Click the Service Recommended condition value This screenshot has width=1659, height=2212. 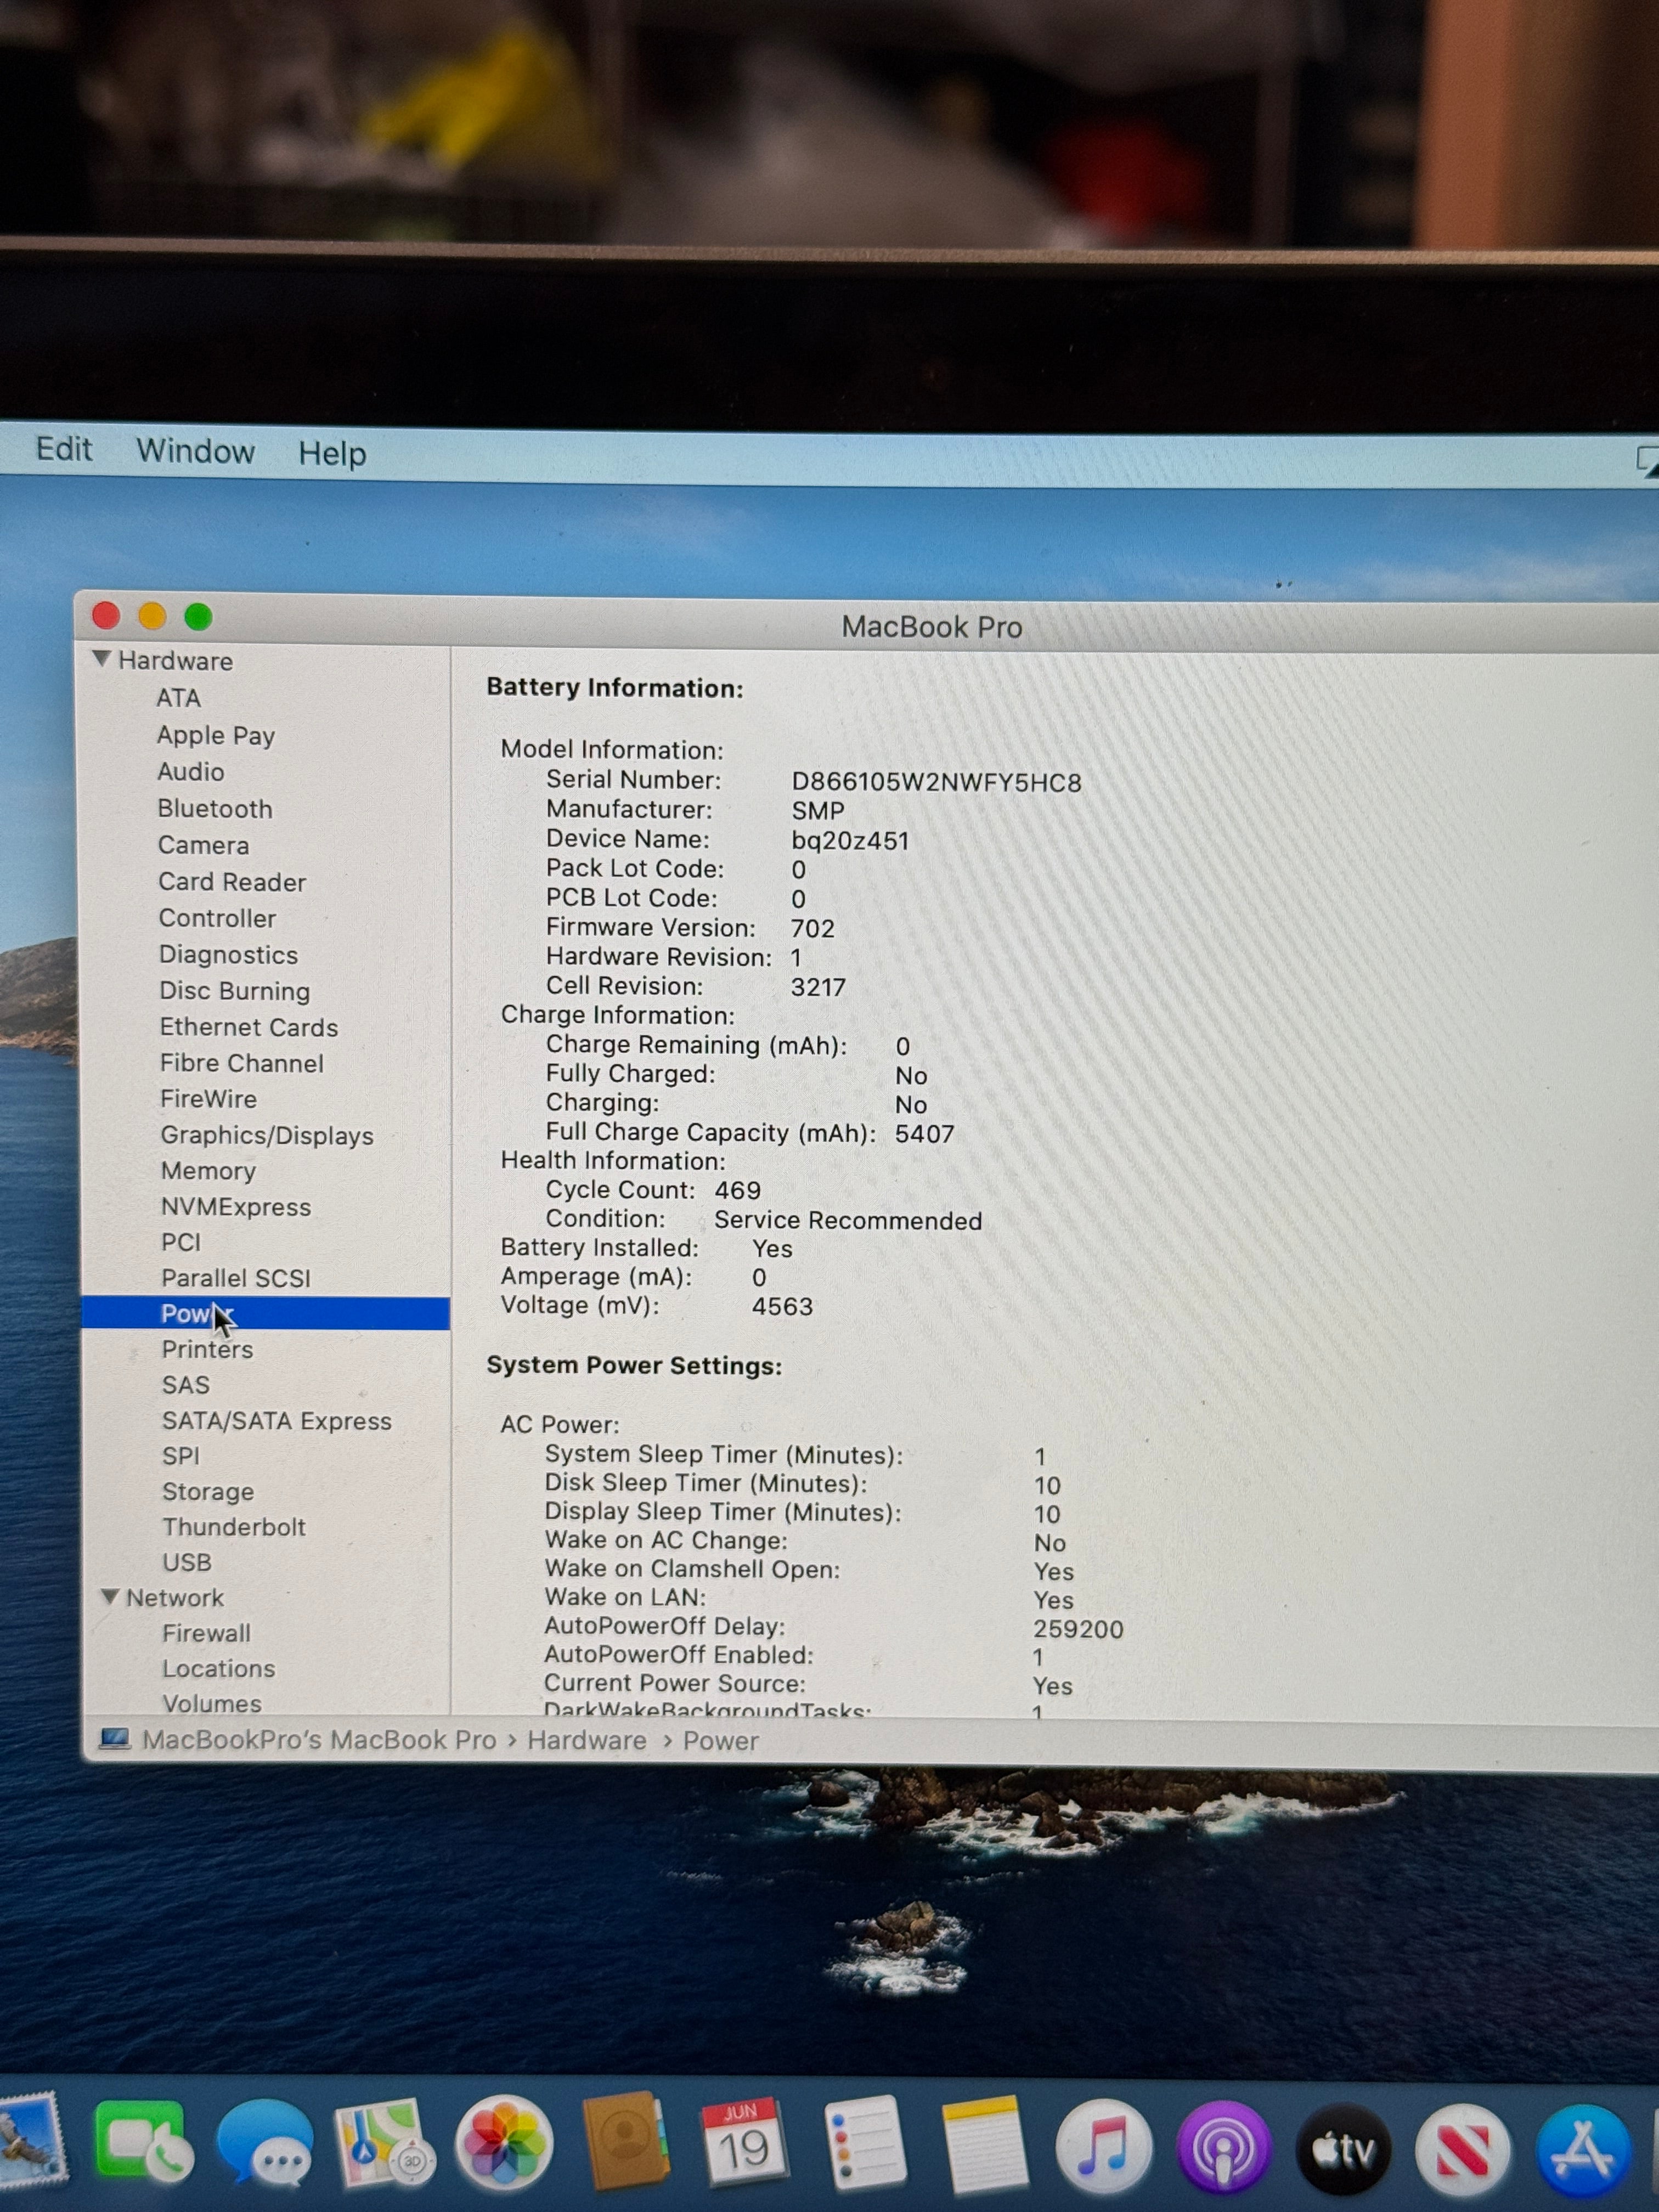(x=848, y=1220)
